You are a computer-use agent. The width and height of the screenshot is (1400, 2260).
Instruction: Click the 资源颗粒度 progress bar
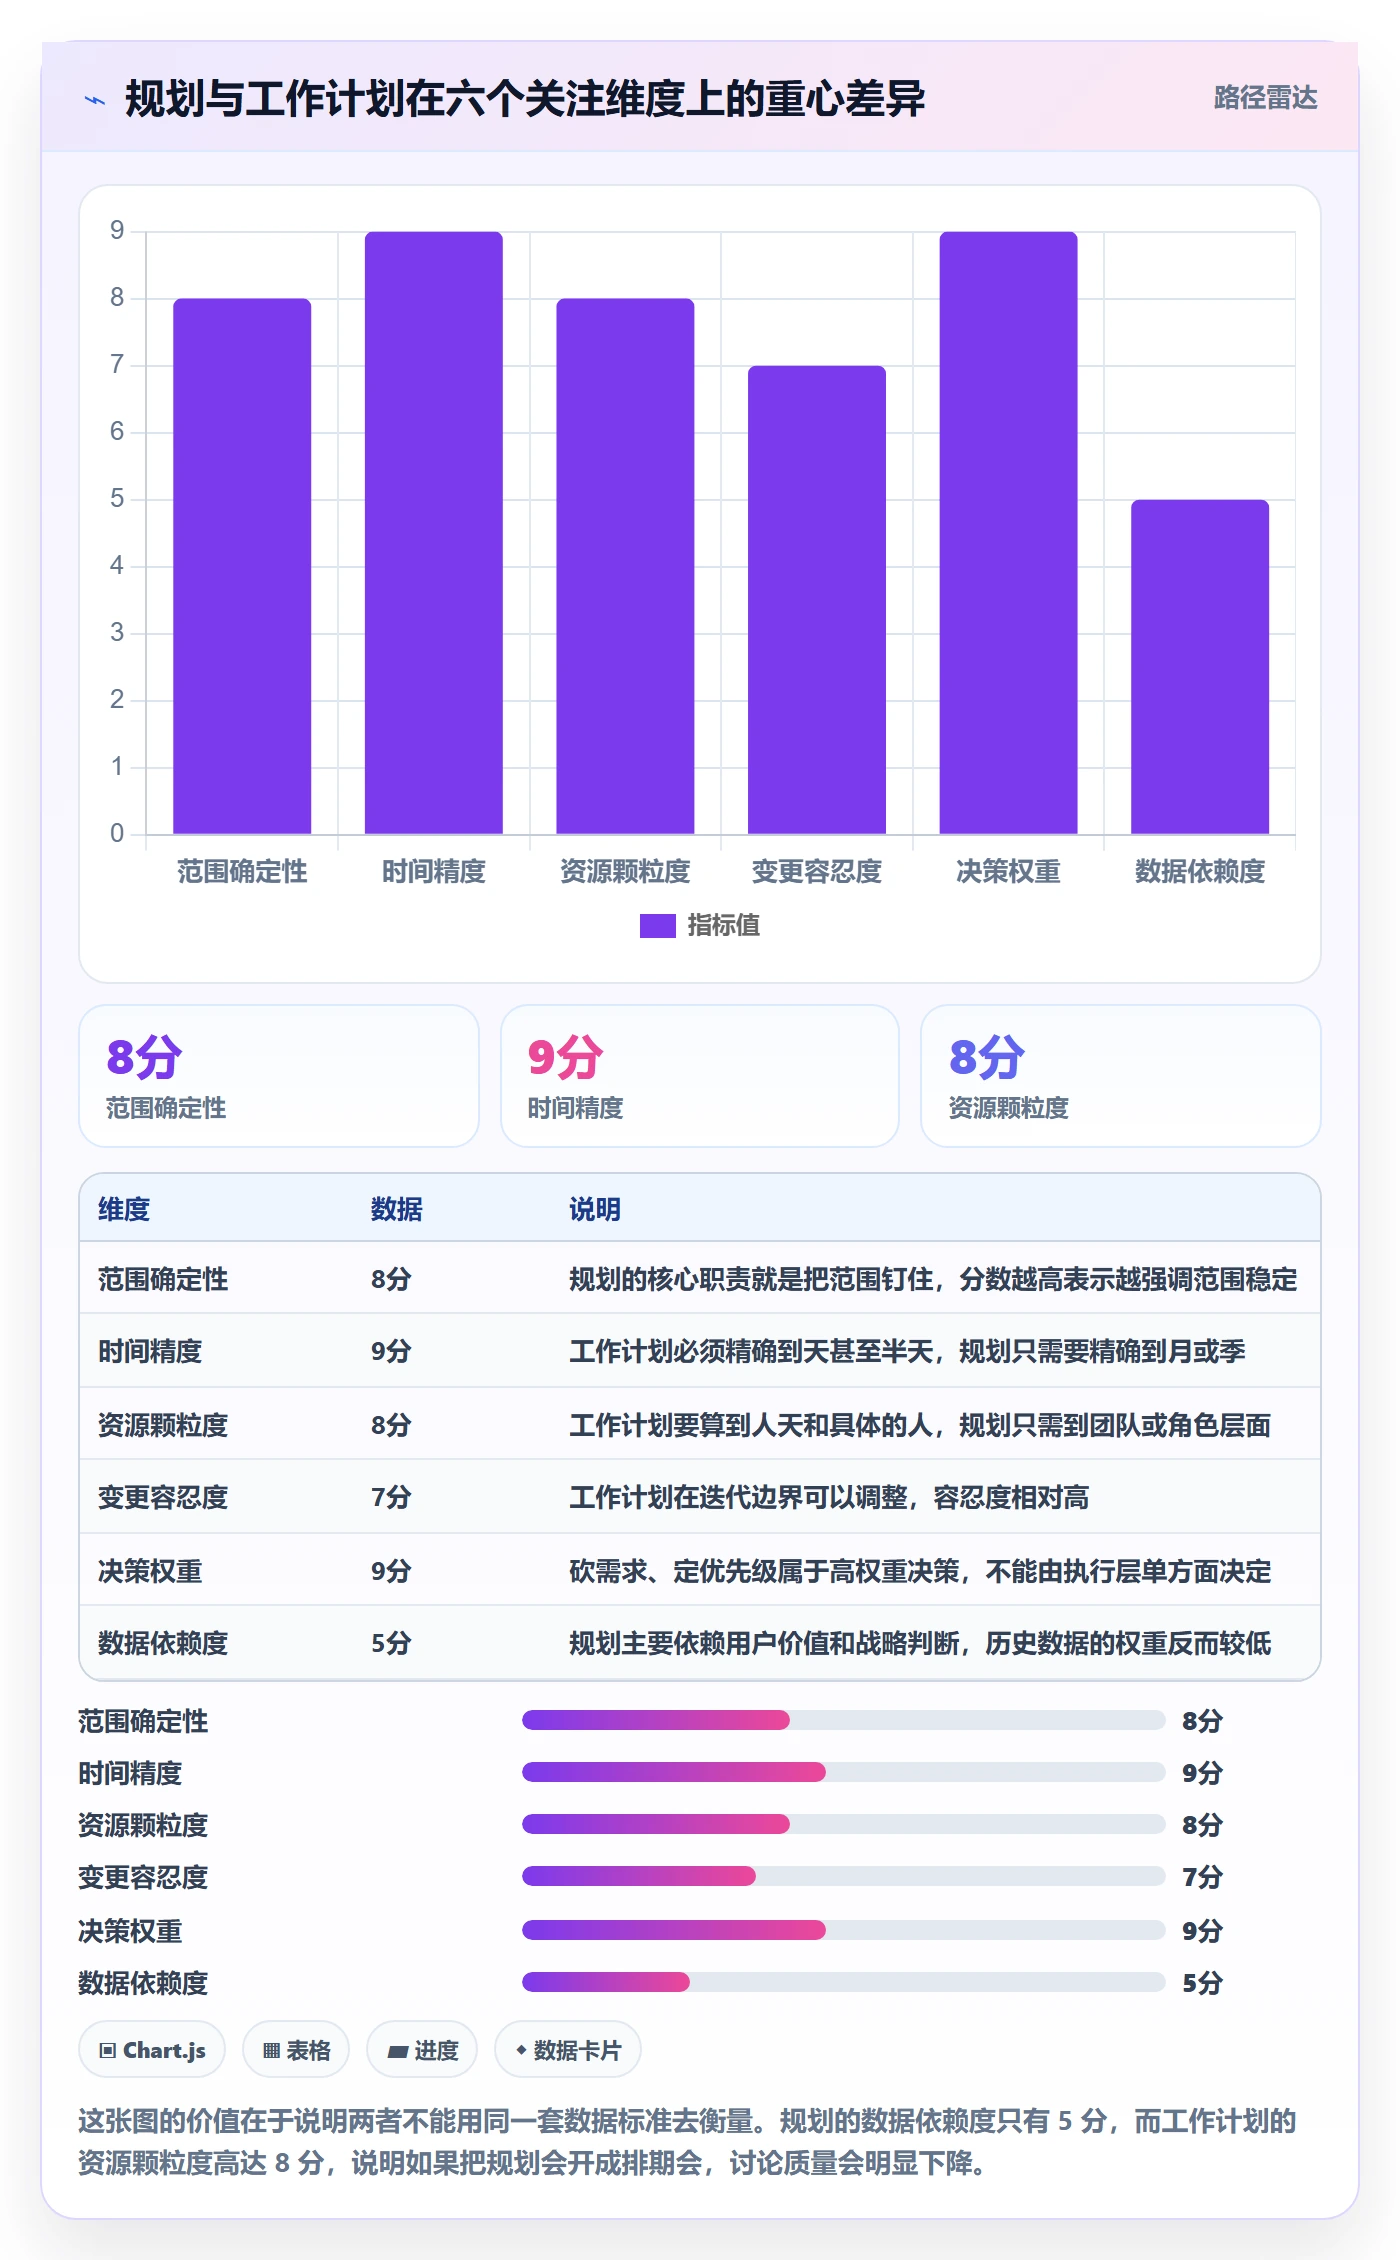coord(844,1824)
